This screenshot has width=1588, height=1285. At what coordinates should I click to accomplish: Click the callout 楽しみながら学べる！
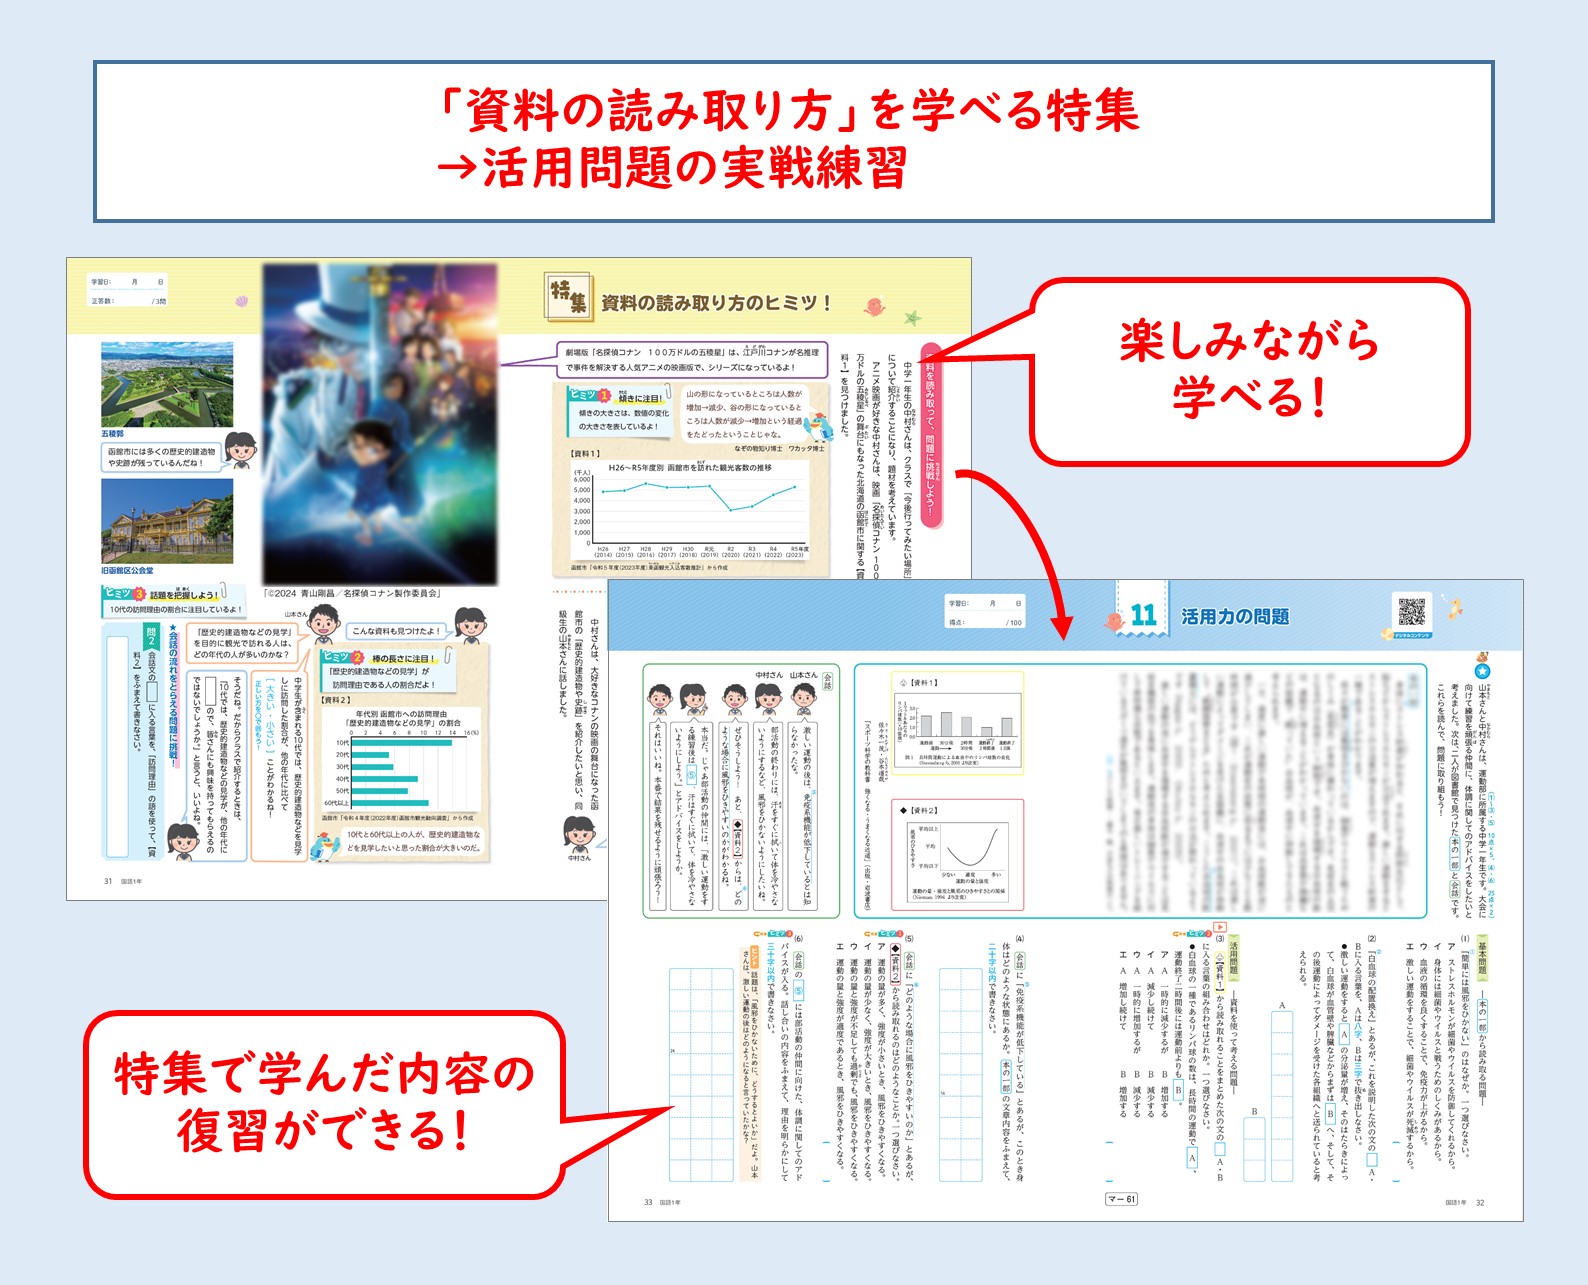1250,369
